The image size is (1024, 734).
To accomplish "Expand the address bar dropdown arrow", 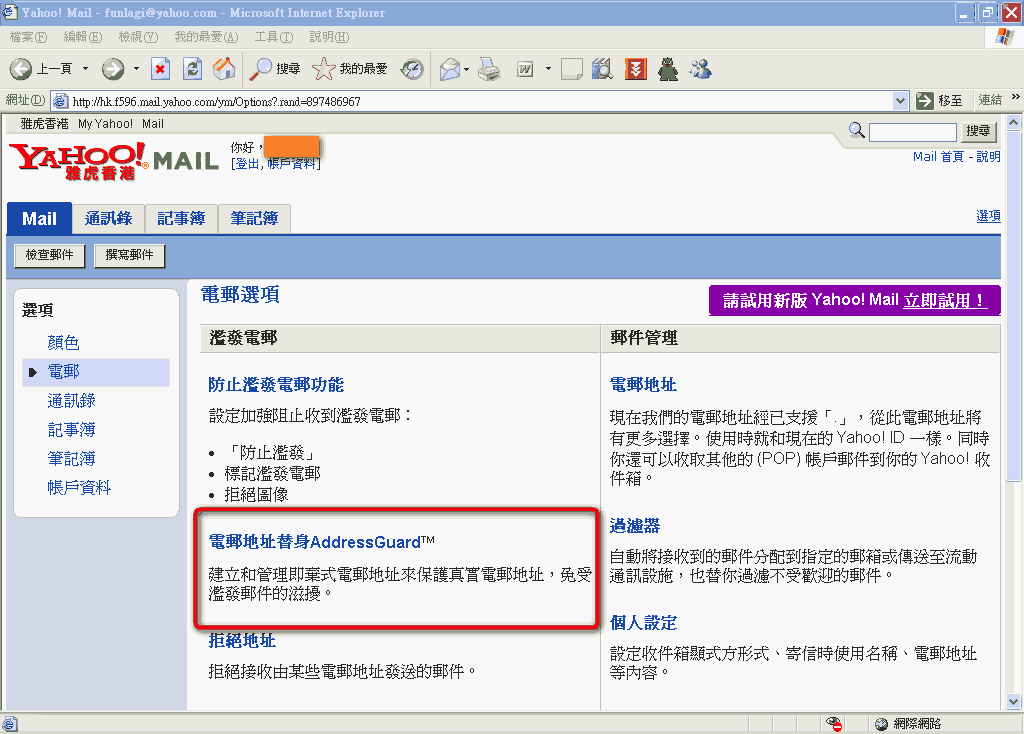I will pyautogui.click(x=900, y=101).
